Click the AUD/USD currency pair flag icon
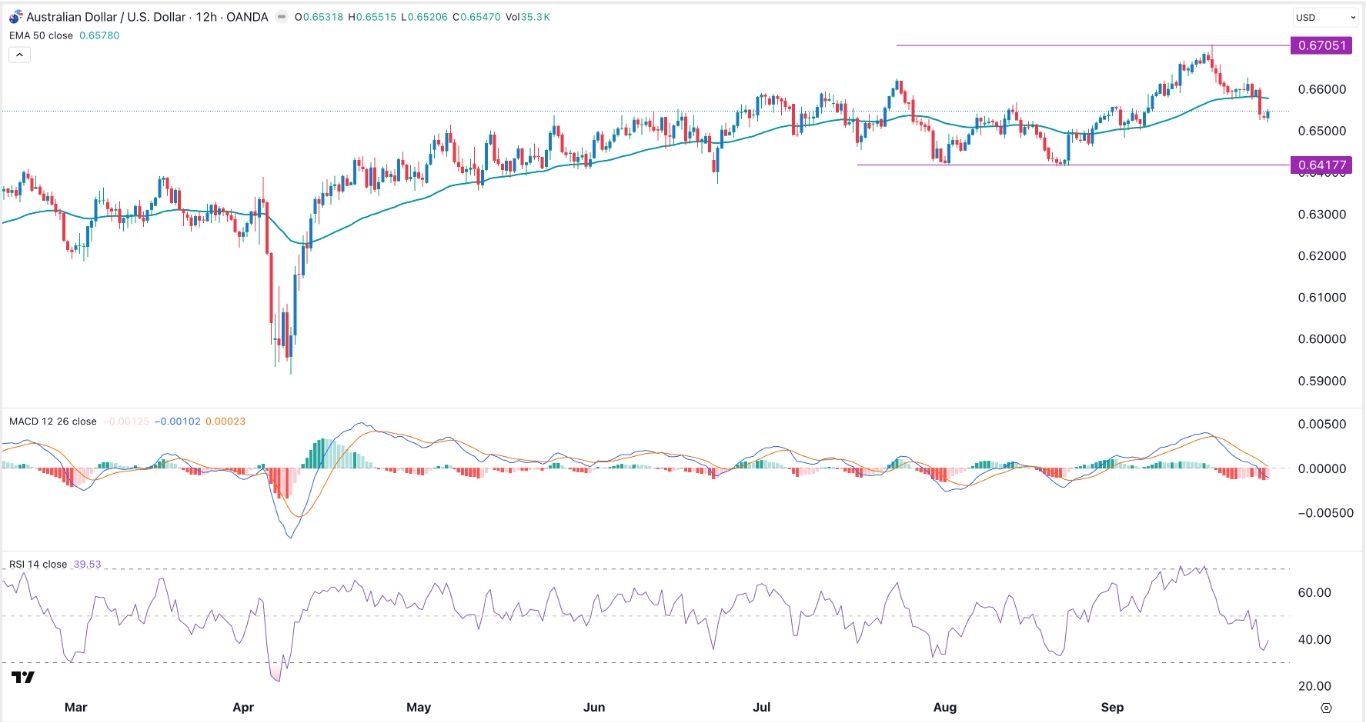 pyautogui.click(x=14, y=16)
